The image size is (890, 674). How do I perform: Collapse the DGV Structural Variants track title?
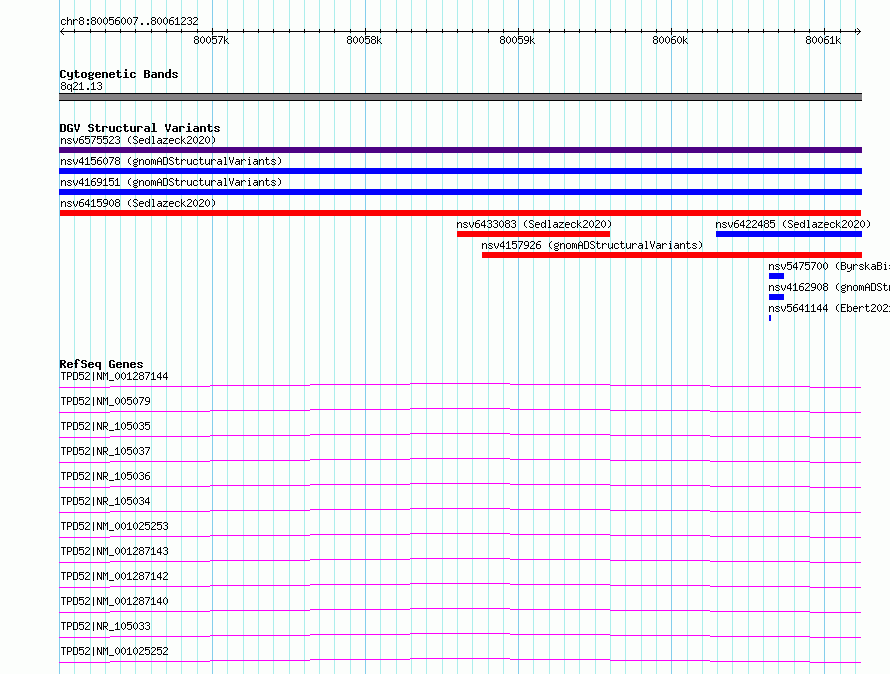point(140,128)
